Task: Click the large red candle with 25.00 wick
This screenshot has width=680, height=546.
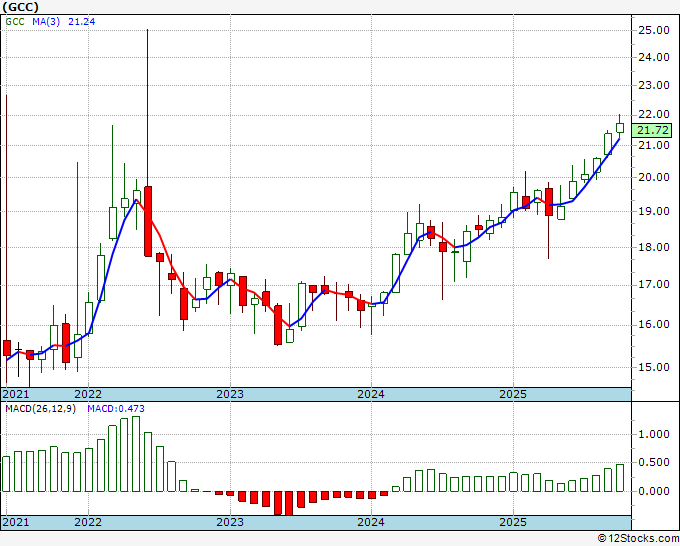Action: [148, 220]
